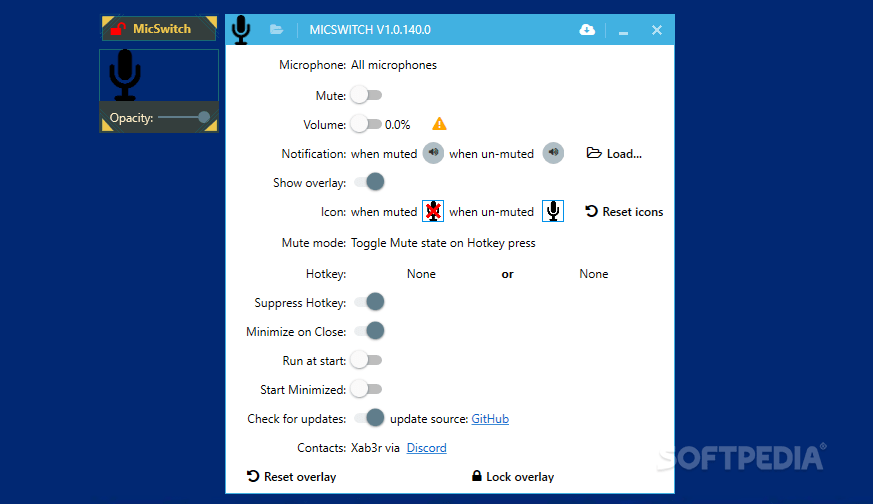Set the first Hotkey field

pos(421,274)
